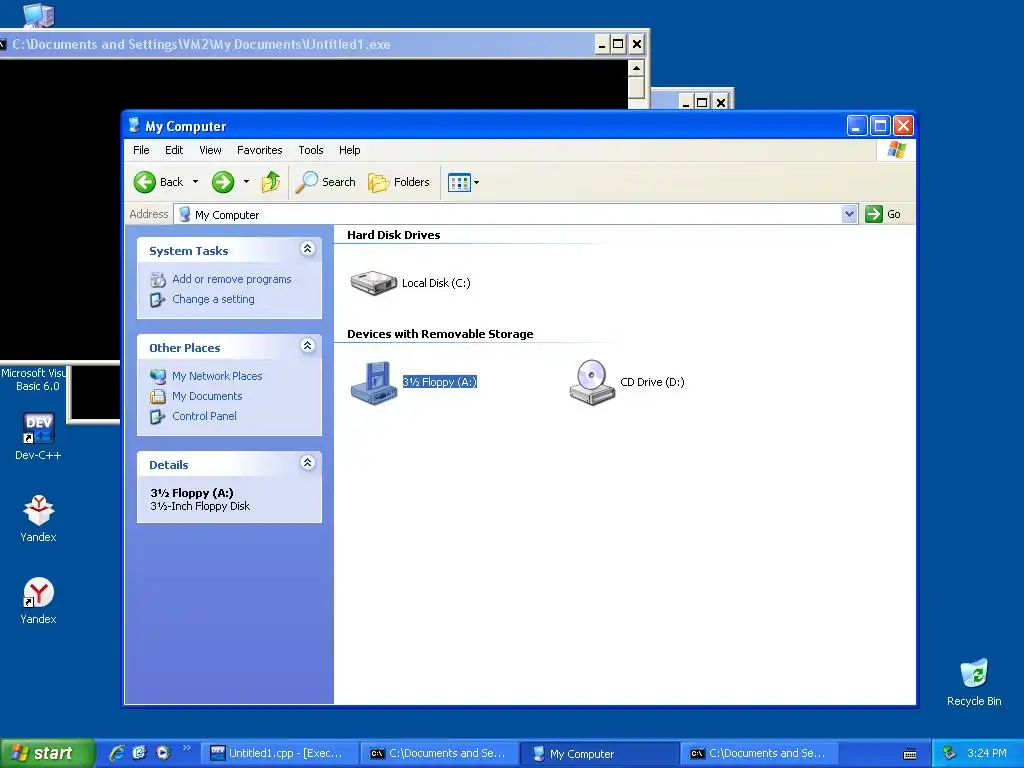Click the network tray icon near clock
This screenshot has width=1024, height=768.
pos(950,754)
